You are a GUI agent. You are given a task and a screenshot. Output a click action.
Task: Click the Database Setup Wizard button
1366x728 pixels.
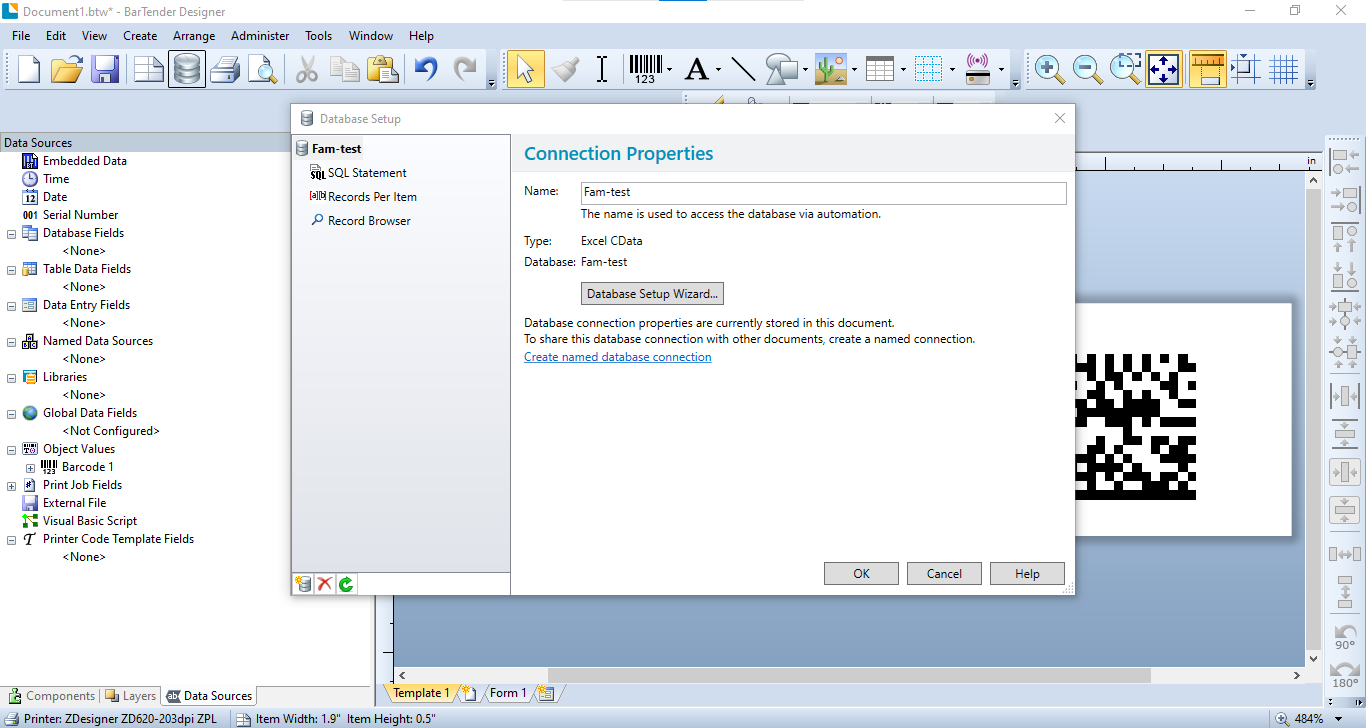652,294
